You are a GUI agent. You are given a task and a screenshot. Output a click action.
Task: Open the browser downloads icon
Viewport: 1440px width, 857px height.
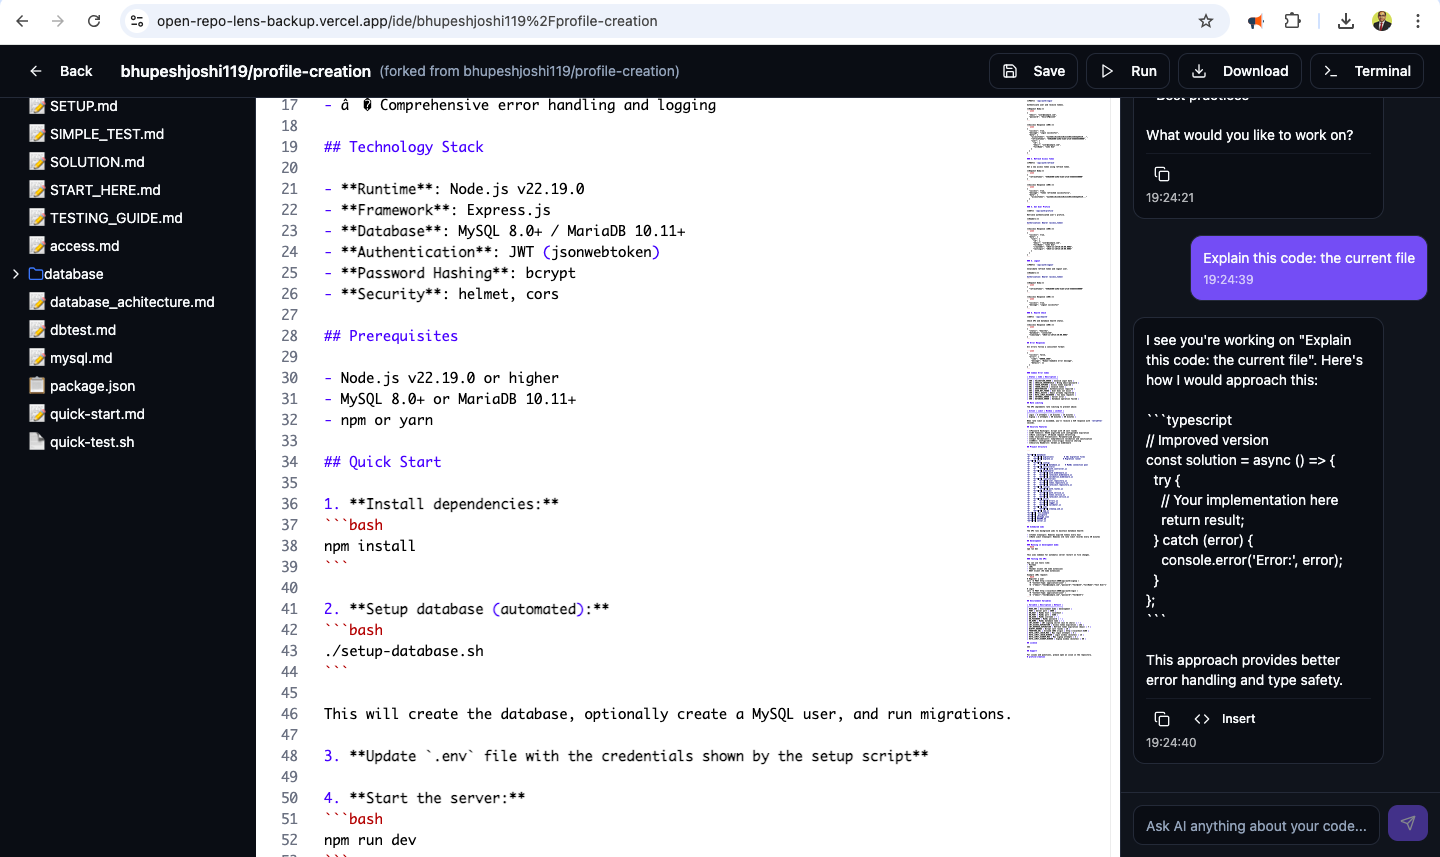[x=1346, y=21]
